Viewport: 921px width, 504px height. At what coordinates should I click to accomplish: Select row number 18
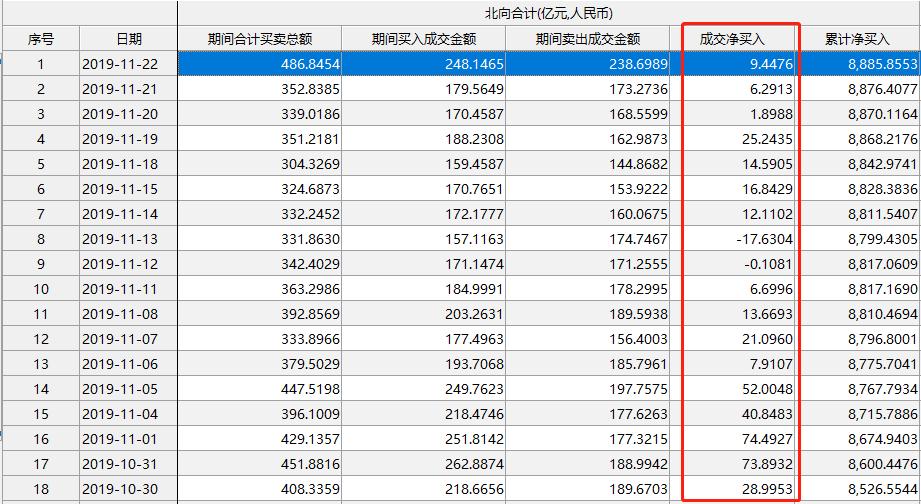(41, 488)
